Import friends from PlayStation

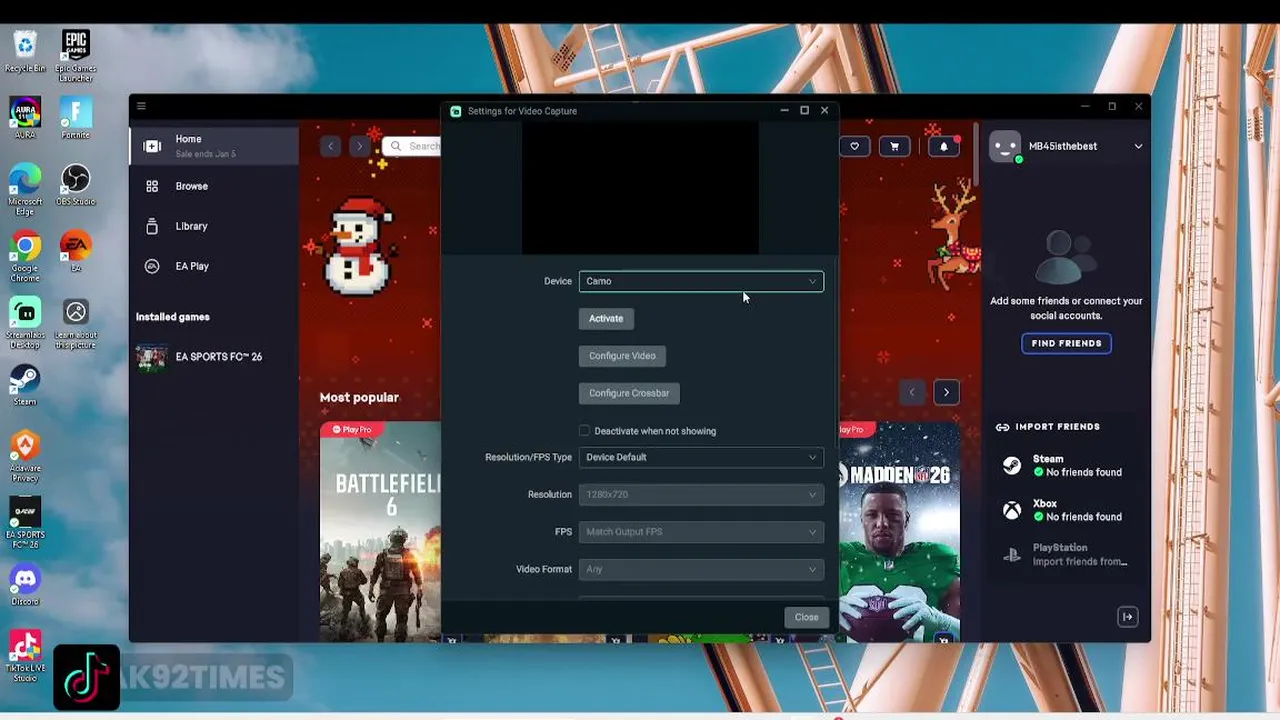click(x=1066, y=555)
